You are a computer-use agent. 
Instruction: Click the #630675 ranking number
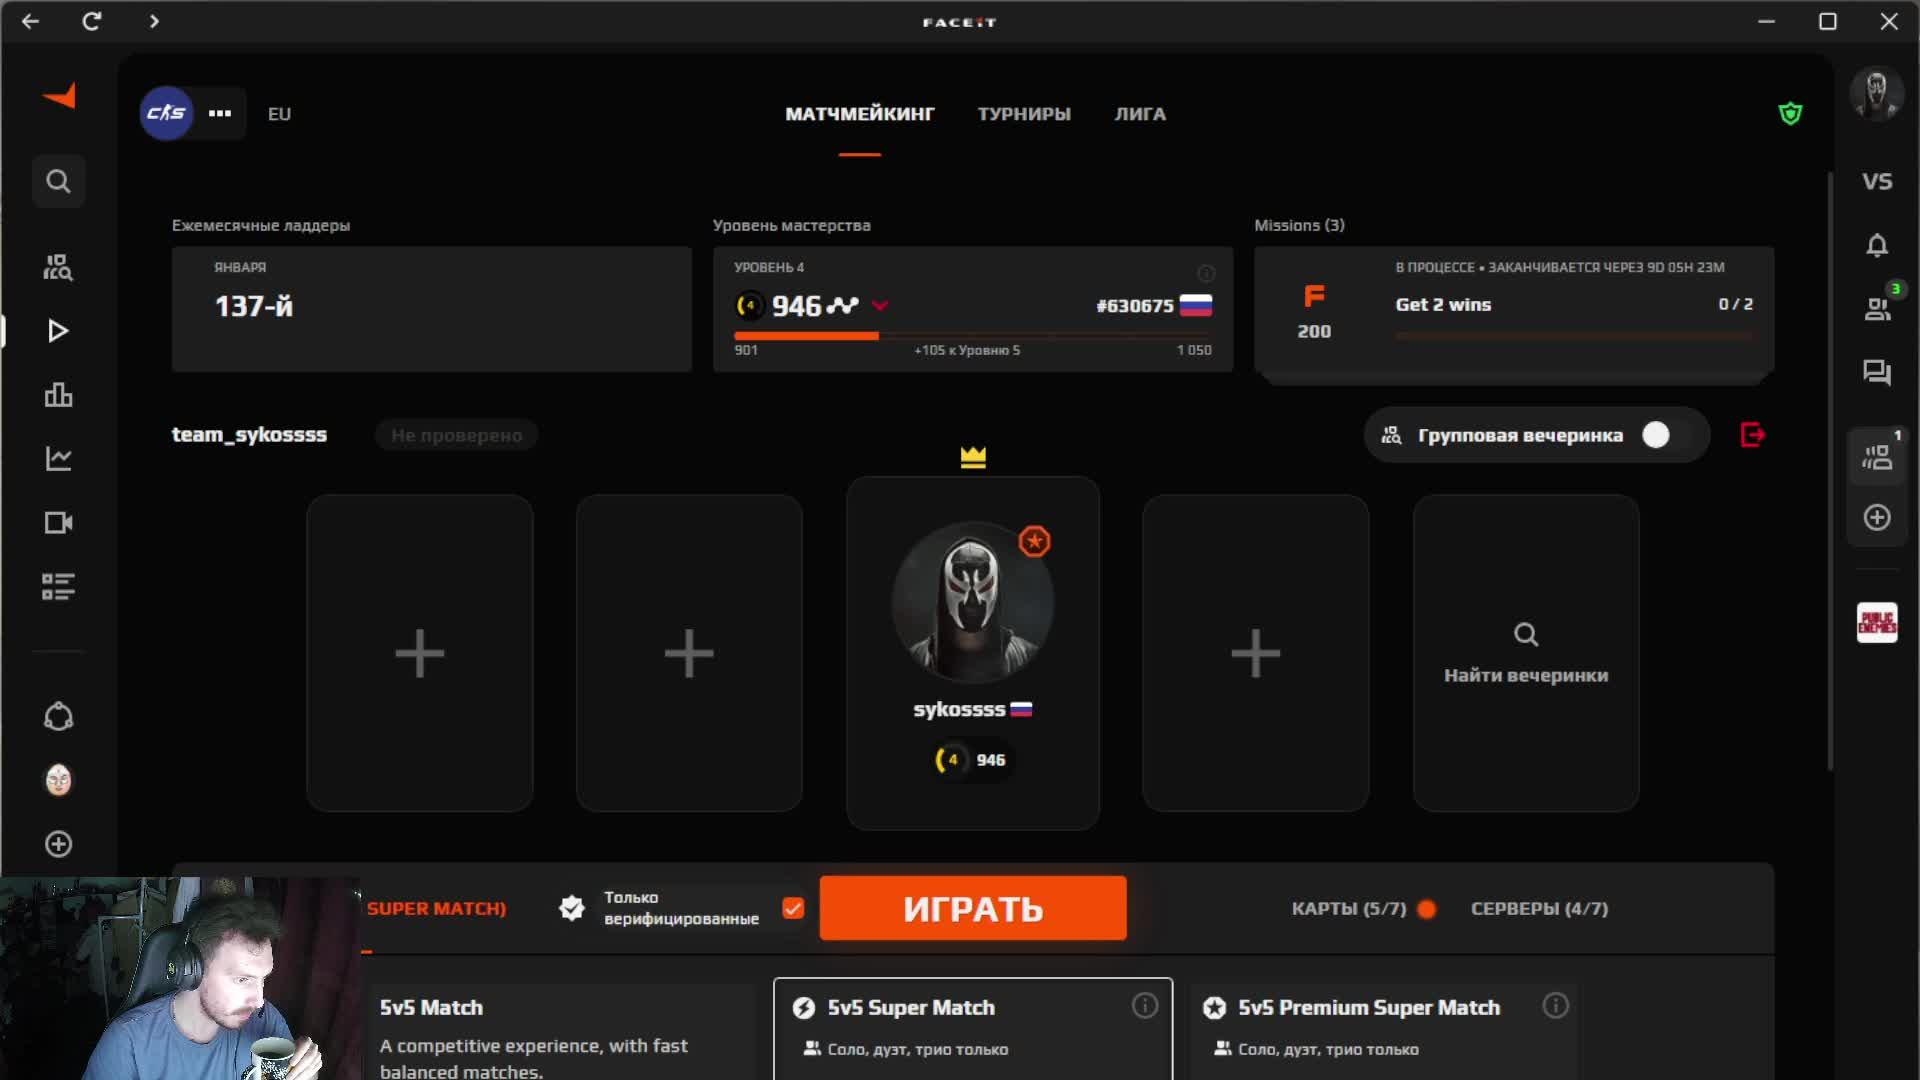coord(1134,306)
